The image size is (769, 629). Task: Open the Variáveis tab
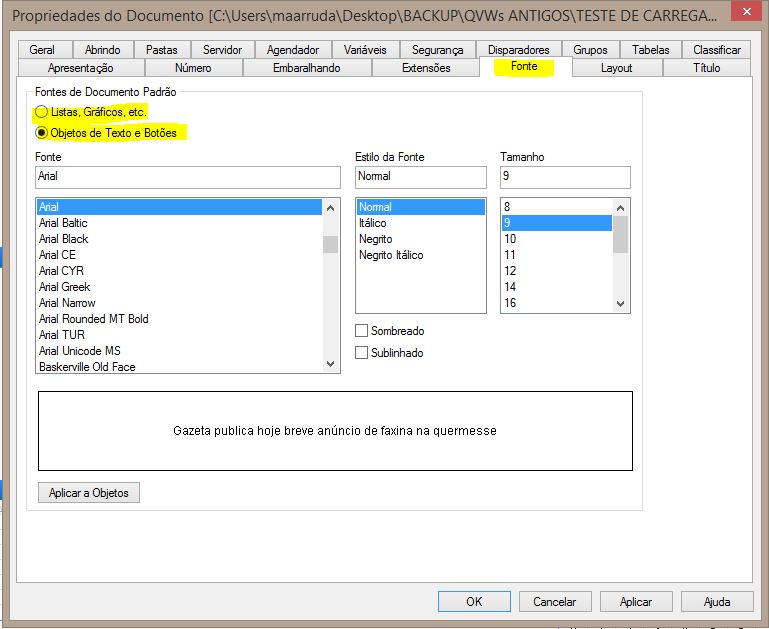click(x=364, y=50)
